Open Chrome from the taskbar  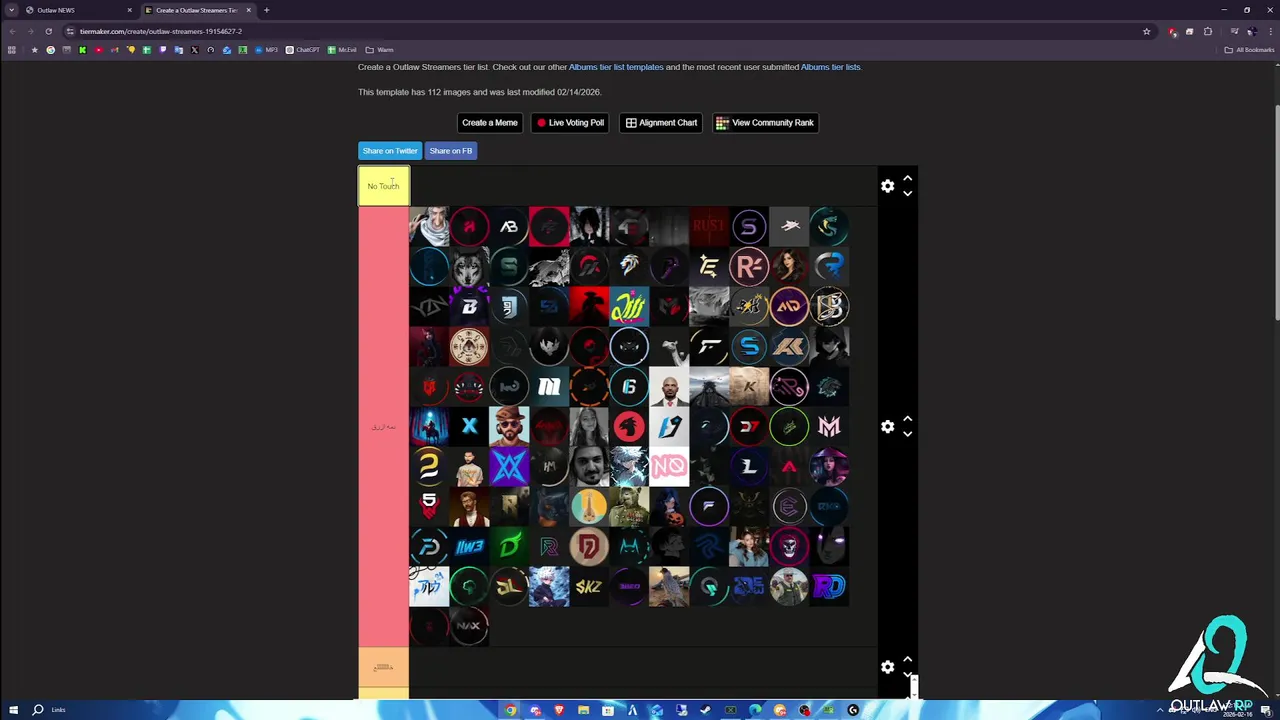510,710
